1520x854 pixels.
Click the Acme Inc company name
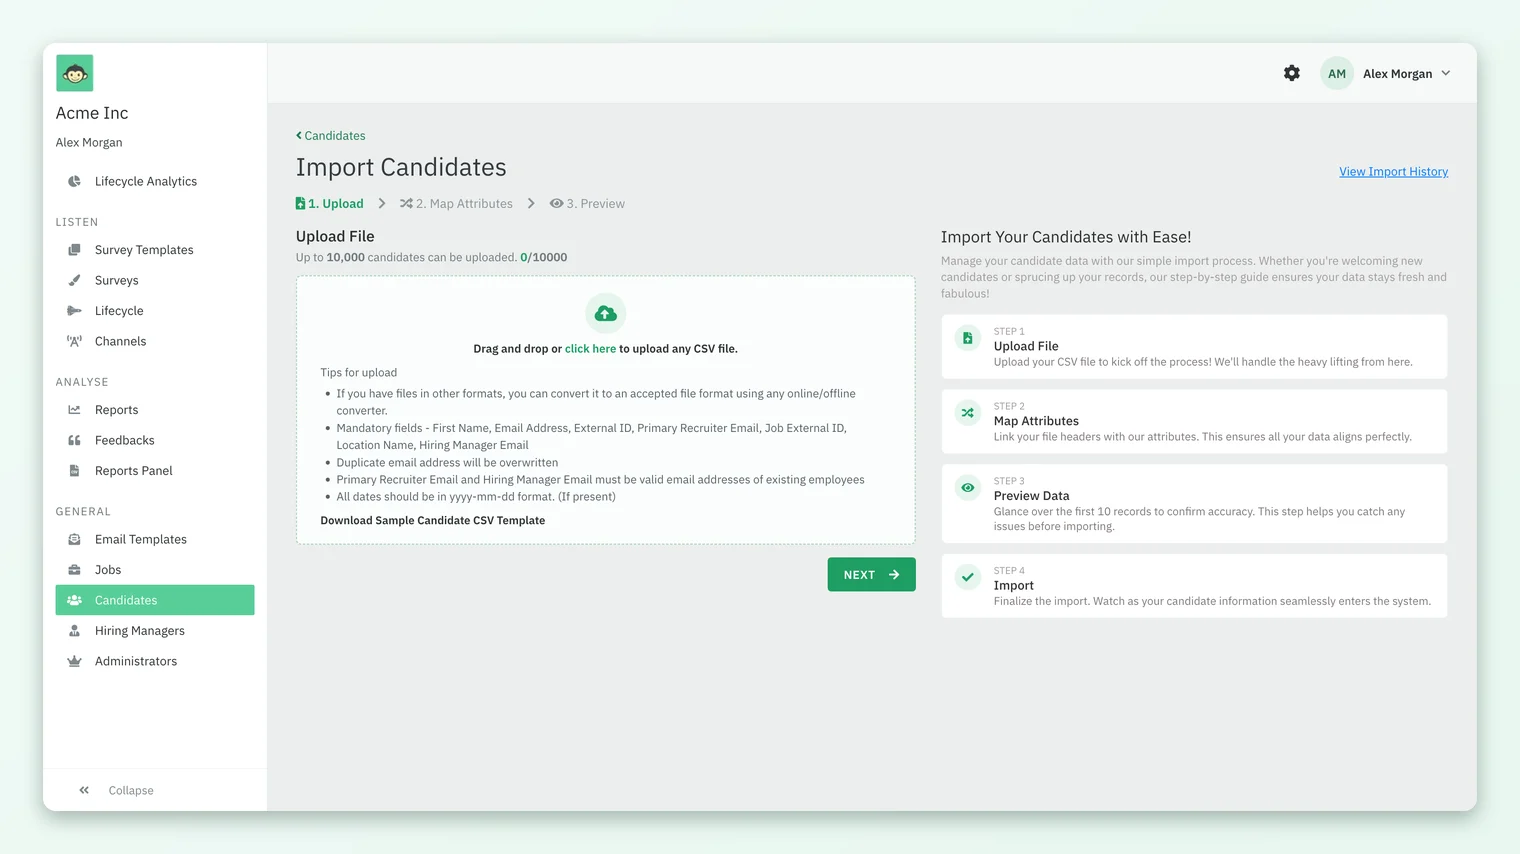point(92,113)
